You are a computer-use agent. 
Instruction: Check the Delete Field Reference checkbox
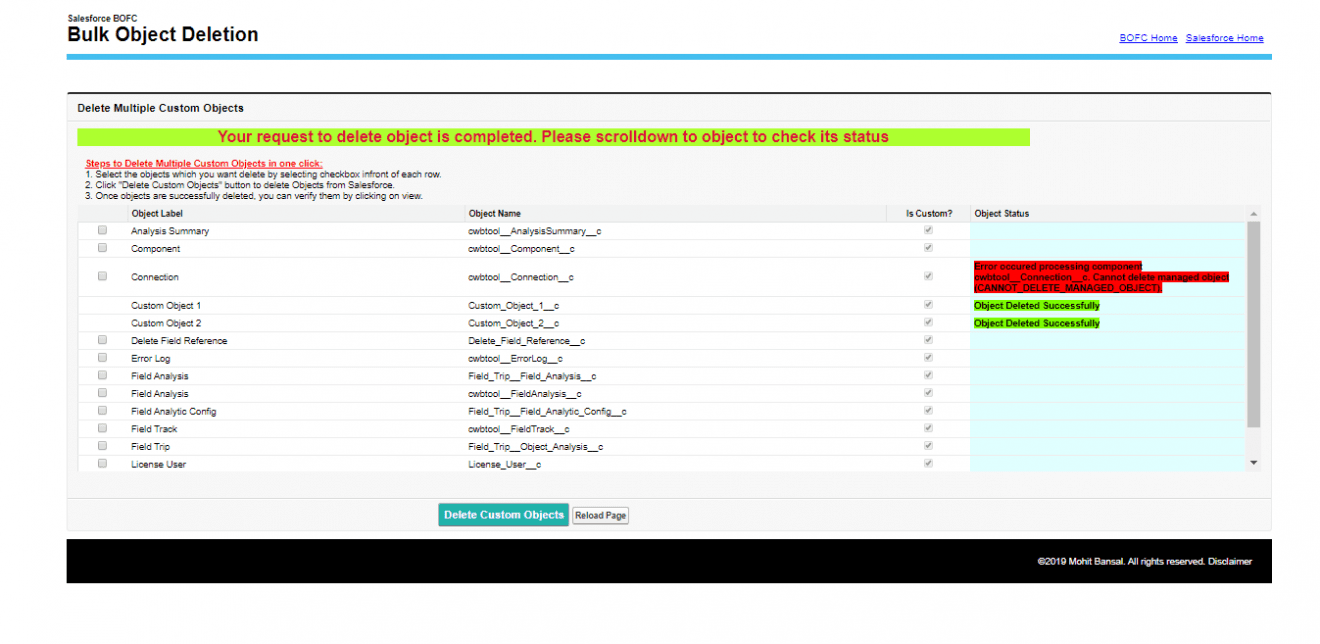tap(101, 340)
